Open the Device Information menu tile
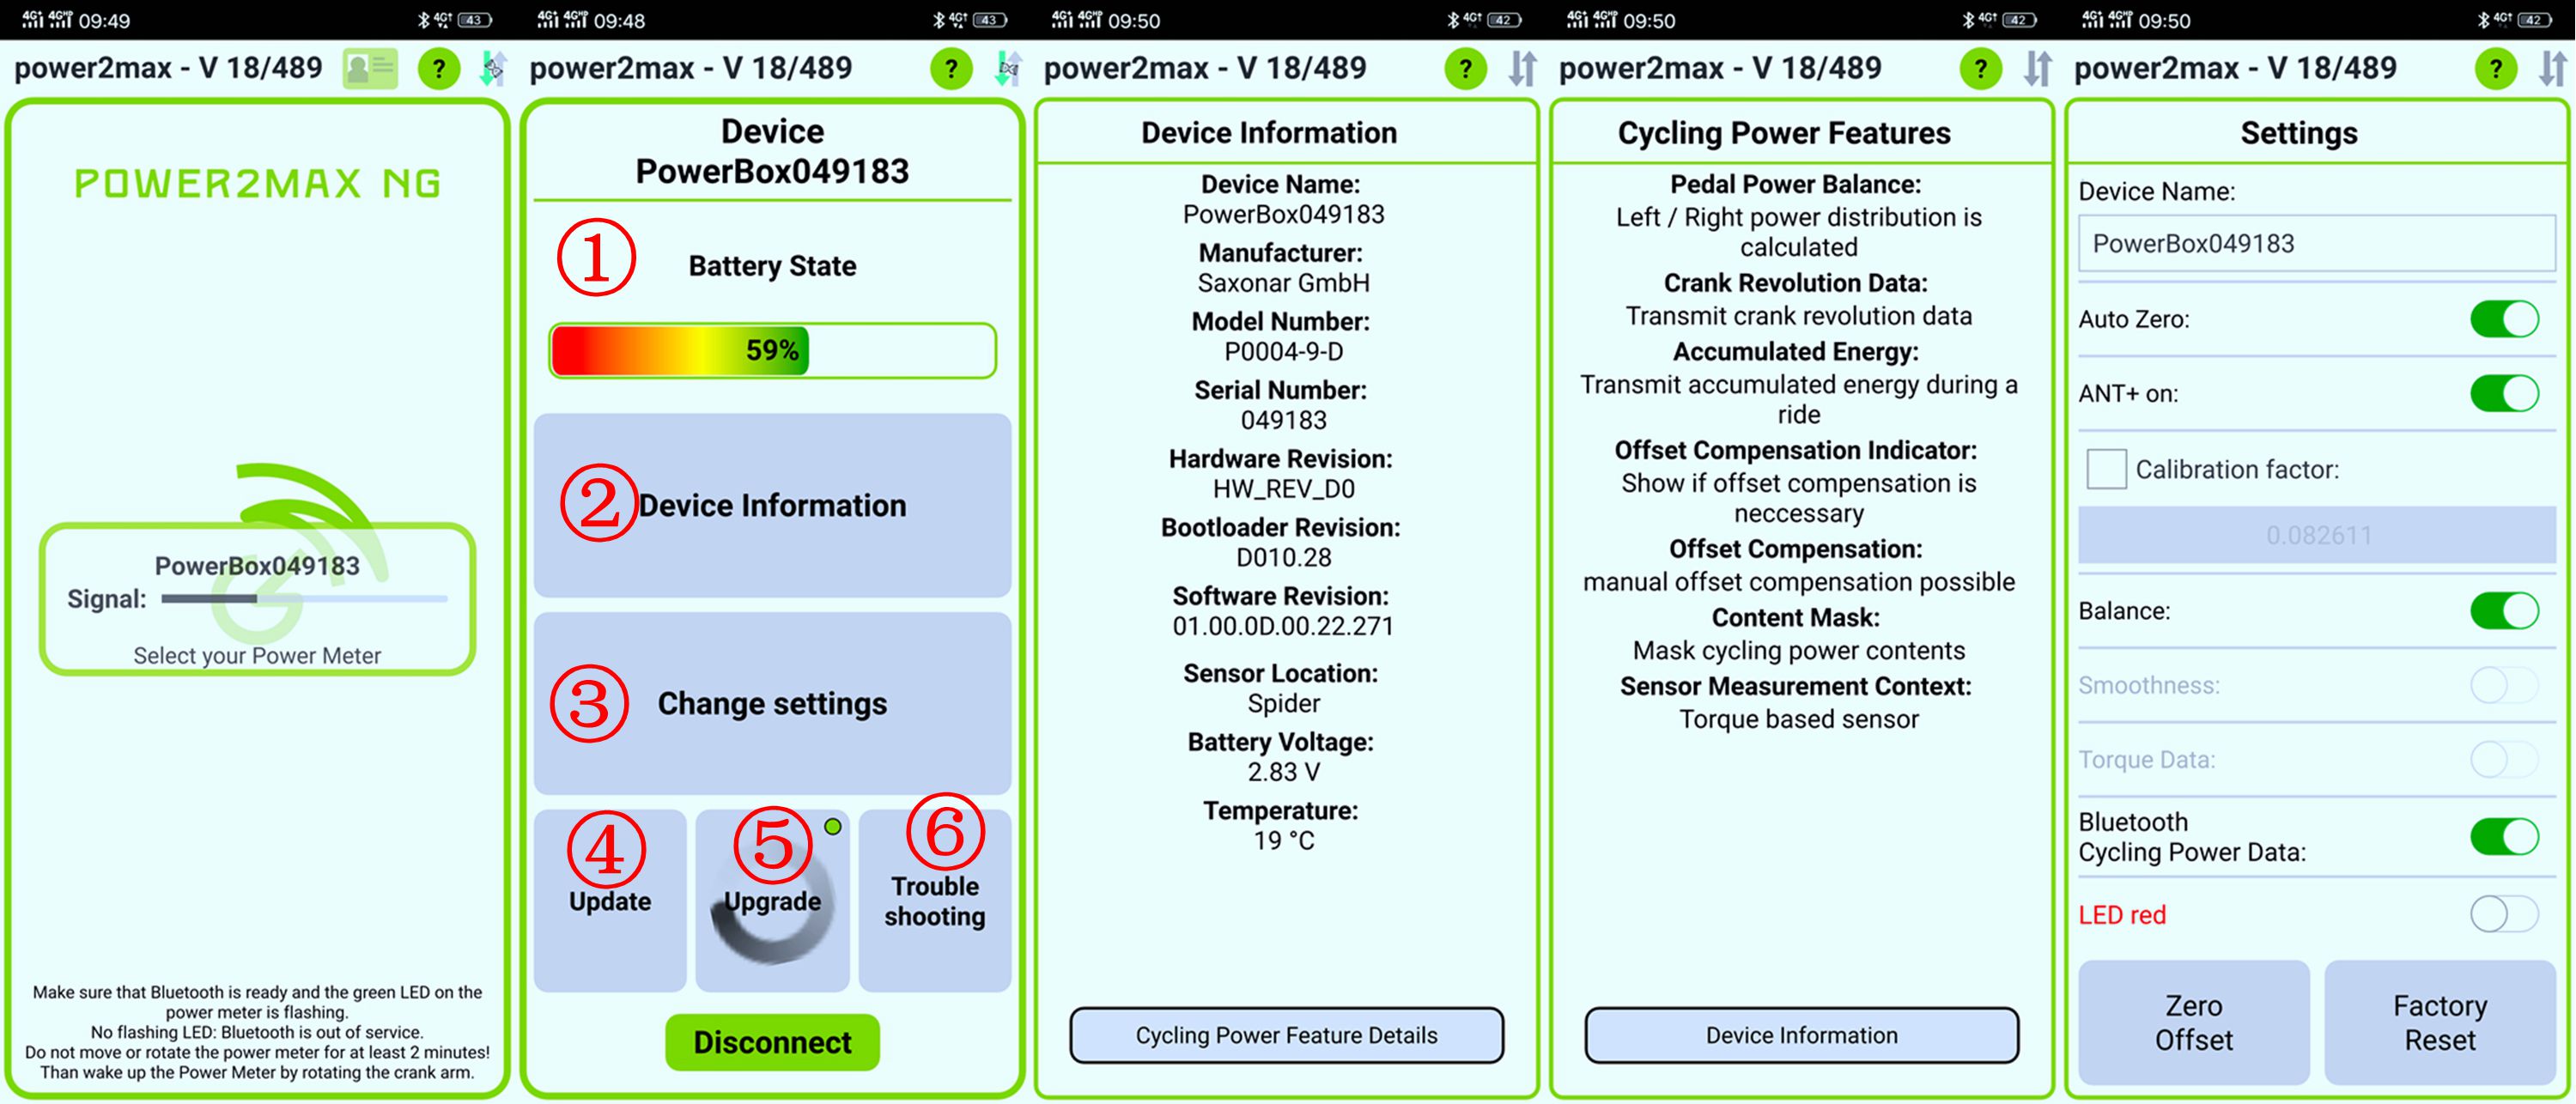Viewport: 2576px width, 1104px height. pos(772,505)
